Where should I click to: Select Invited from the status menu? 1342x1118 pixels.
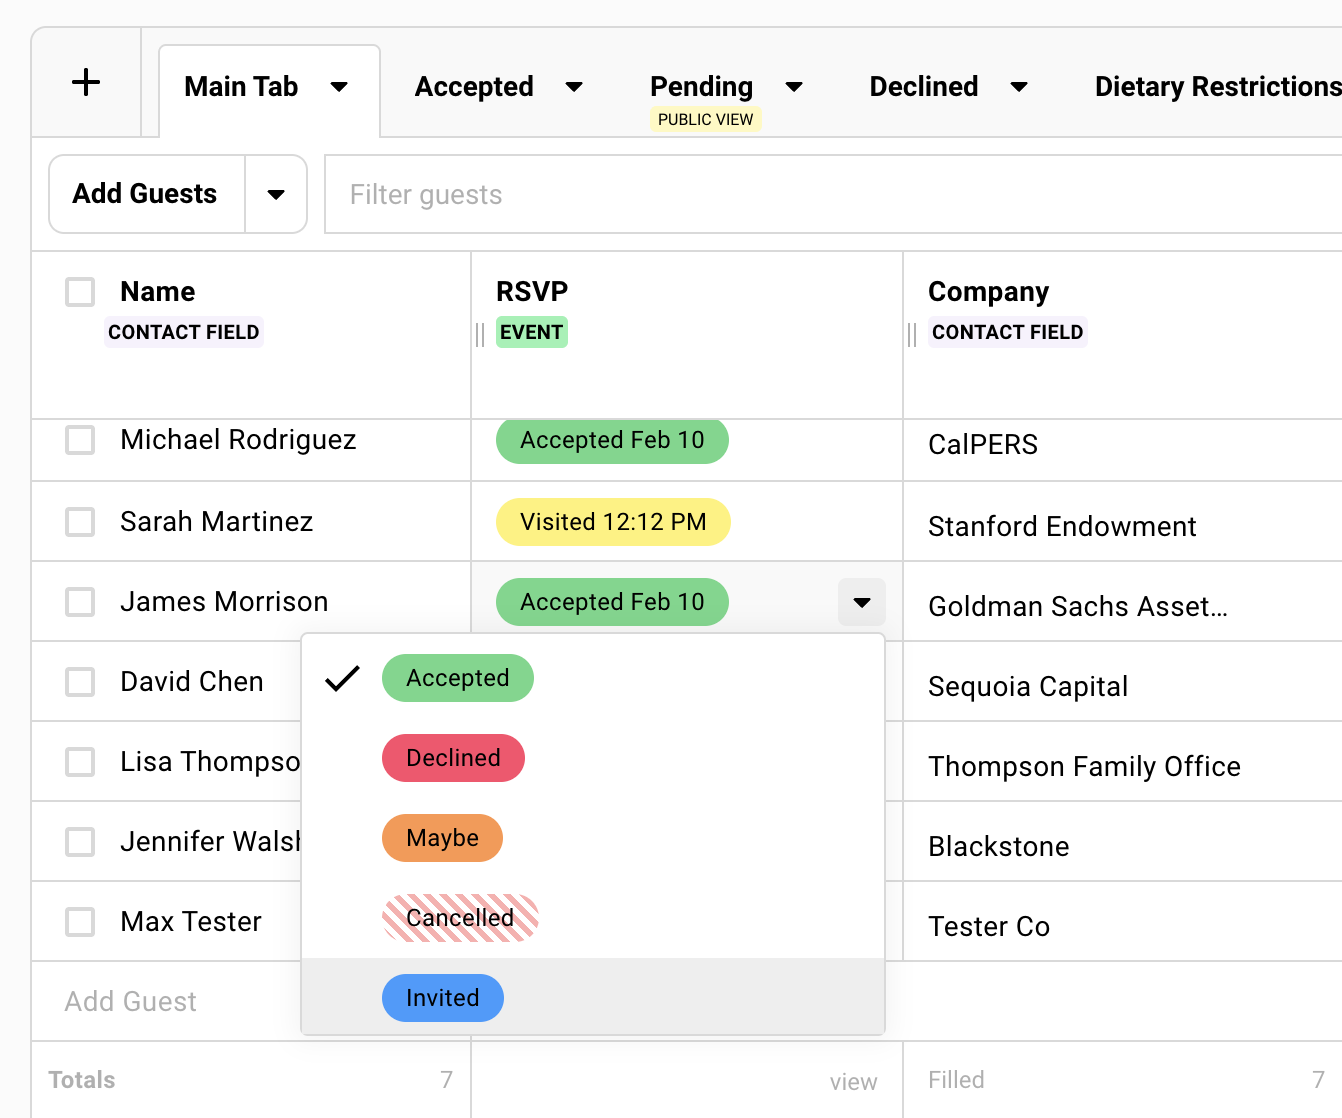pos(442,997)
